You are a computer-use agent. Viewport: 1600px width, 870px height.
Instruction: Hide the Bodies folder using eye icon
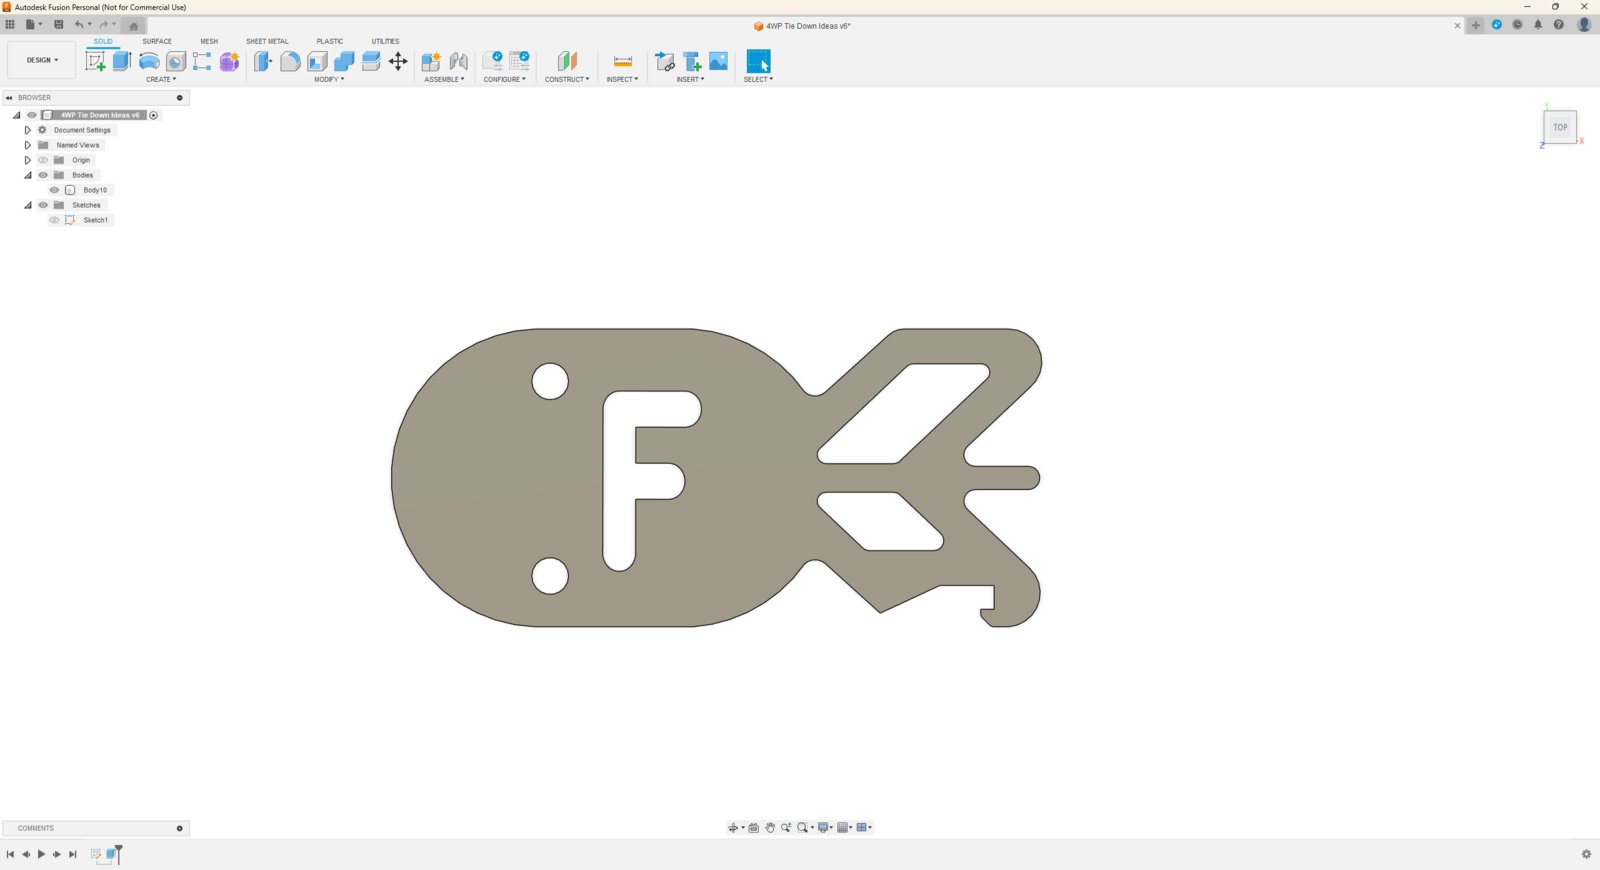[43, 175]
